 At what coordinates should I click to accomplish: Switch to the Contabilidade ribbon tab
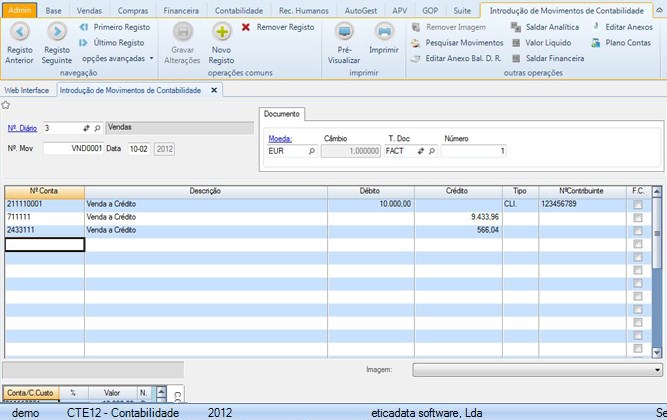(239, 9)
